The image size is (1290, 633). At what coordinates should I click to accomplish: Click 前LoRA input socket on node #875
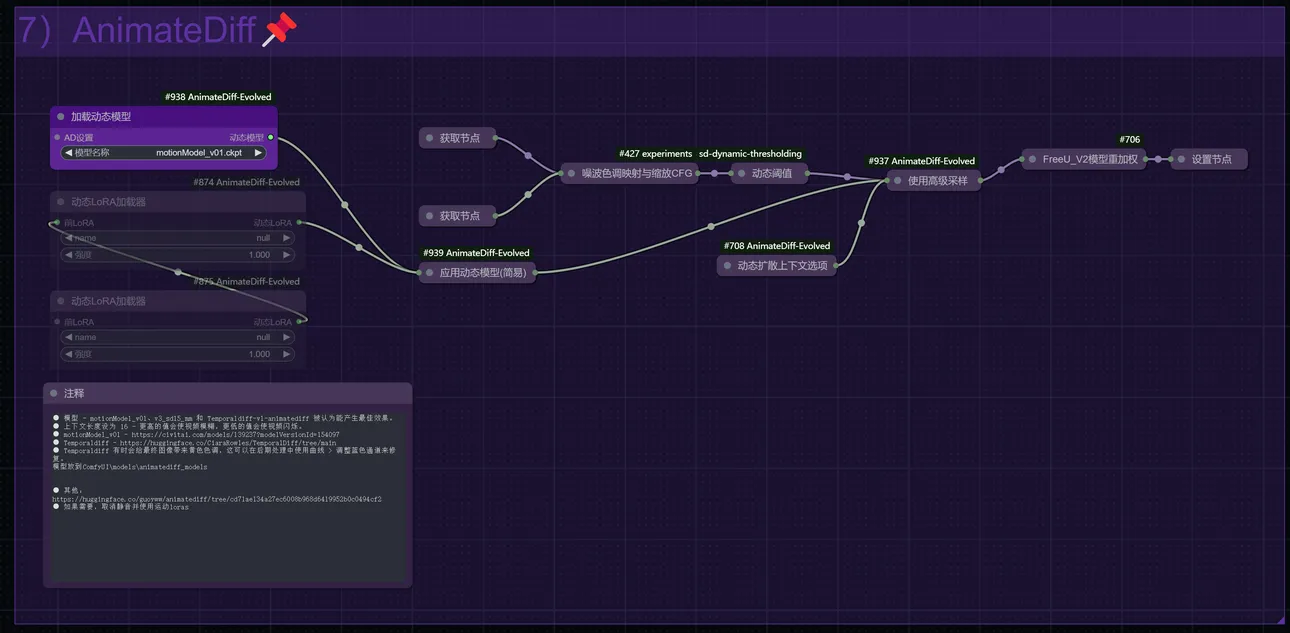click(x=57, y=322)
